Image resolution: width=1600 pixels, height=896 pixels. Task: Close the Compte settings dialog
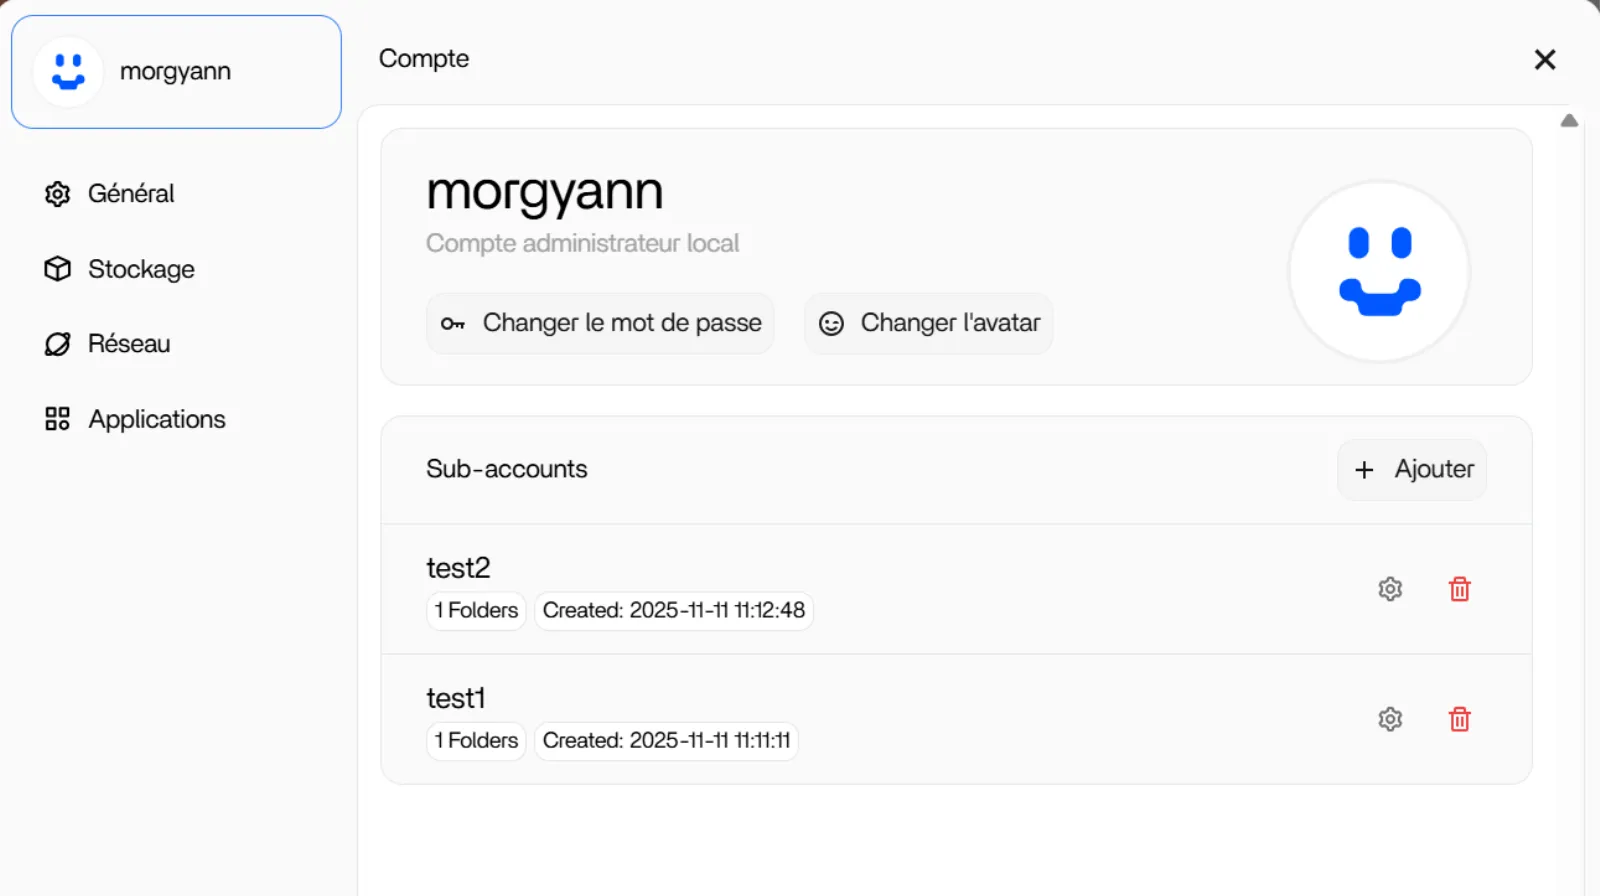click(x=1545, y=60)
